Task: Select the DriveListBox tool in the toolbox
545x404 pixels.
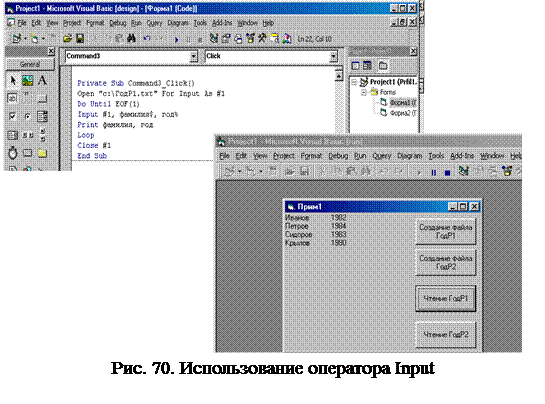Action: point(27,153)
